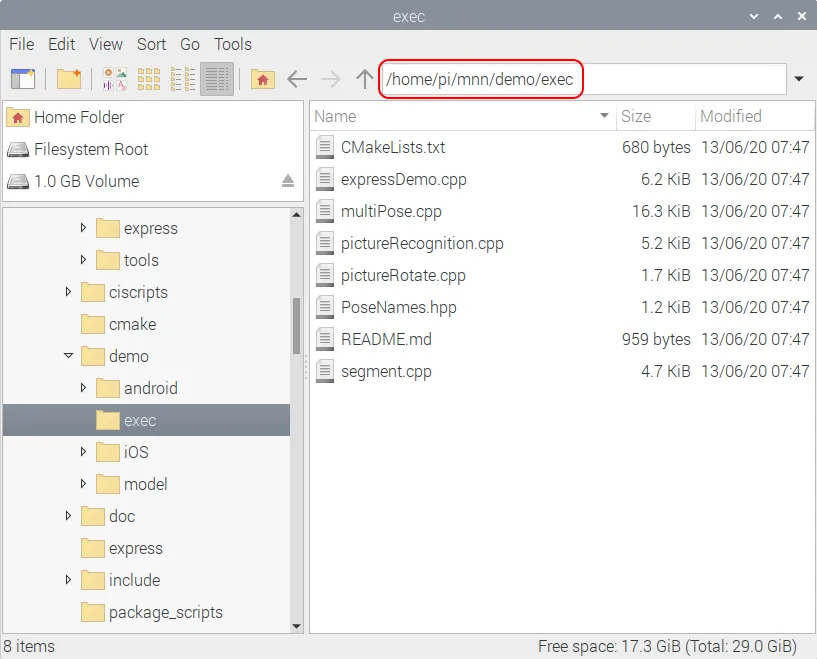The width and height of the screenshot is (817, 659).
Task: Open the Go menu
Action: point(190,44)
